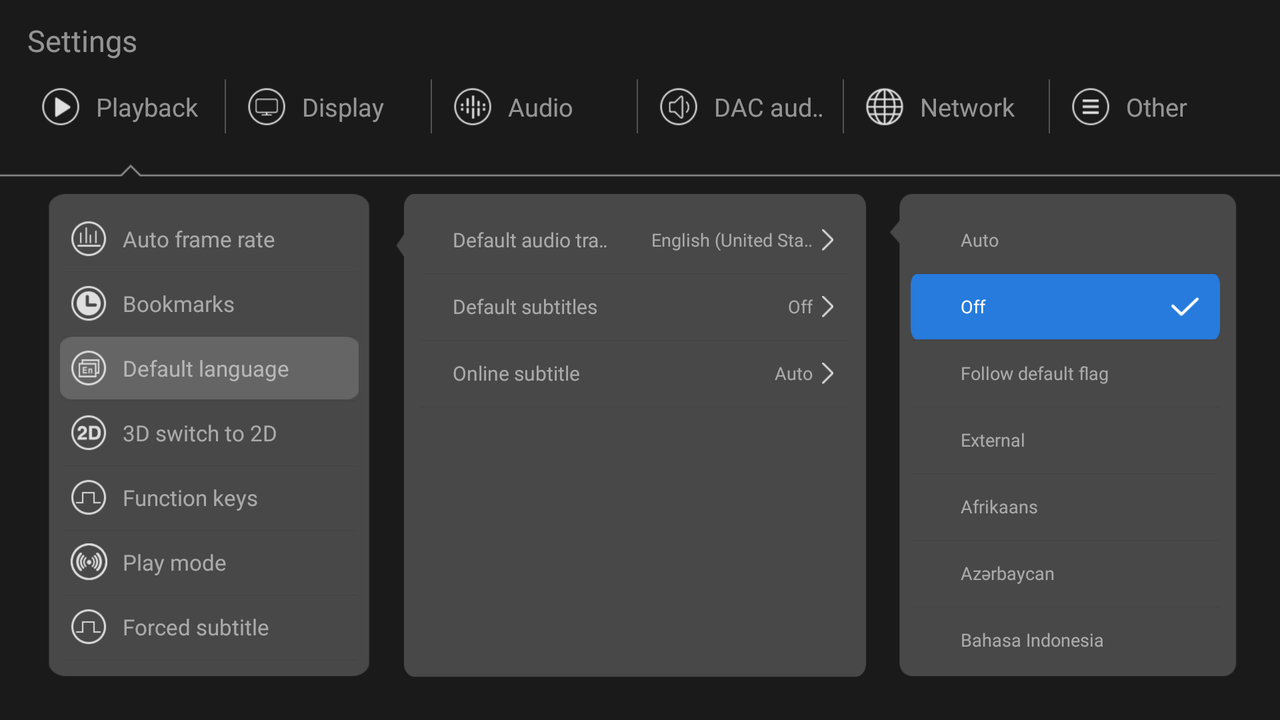Open the Play mode setting

click(209, 563)
